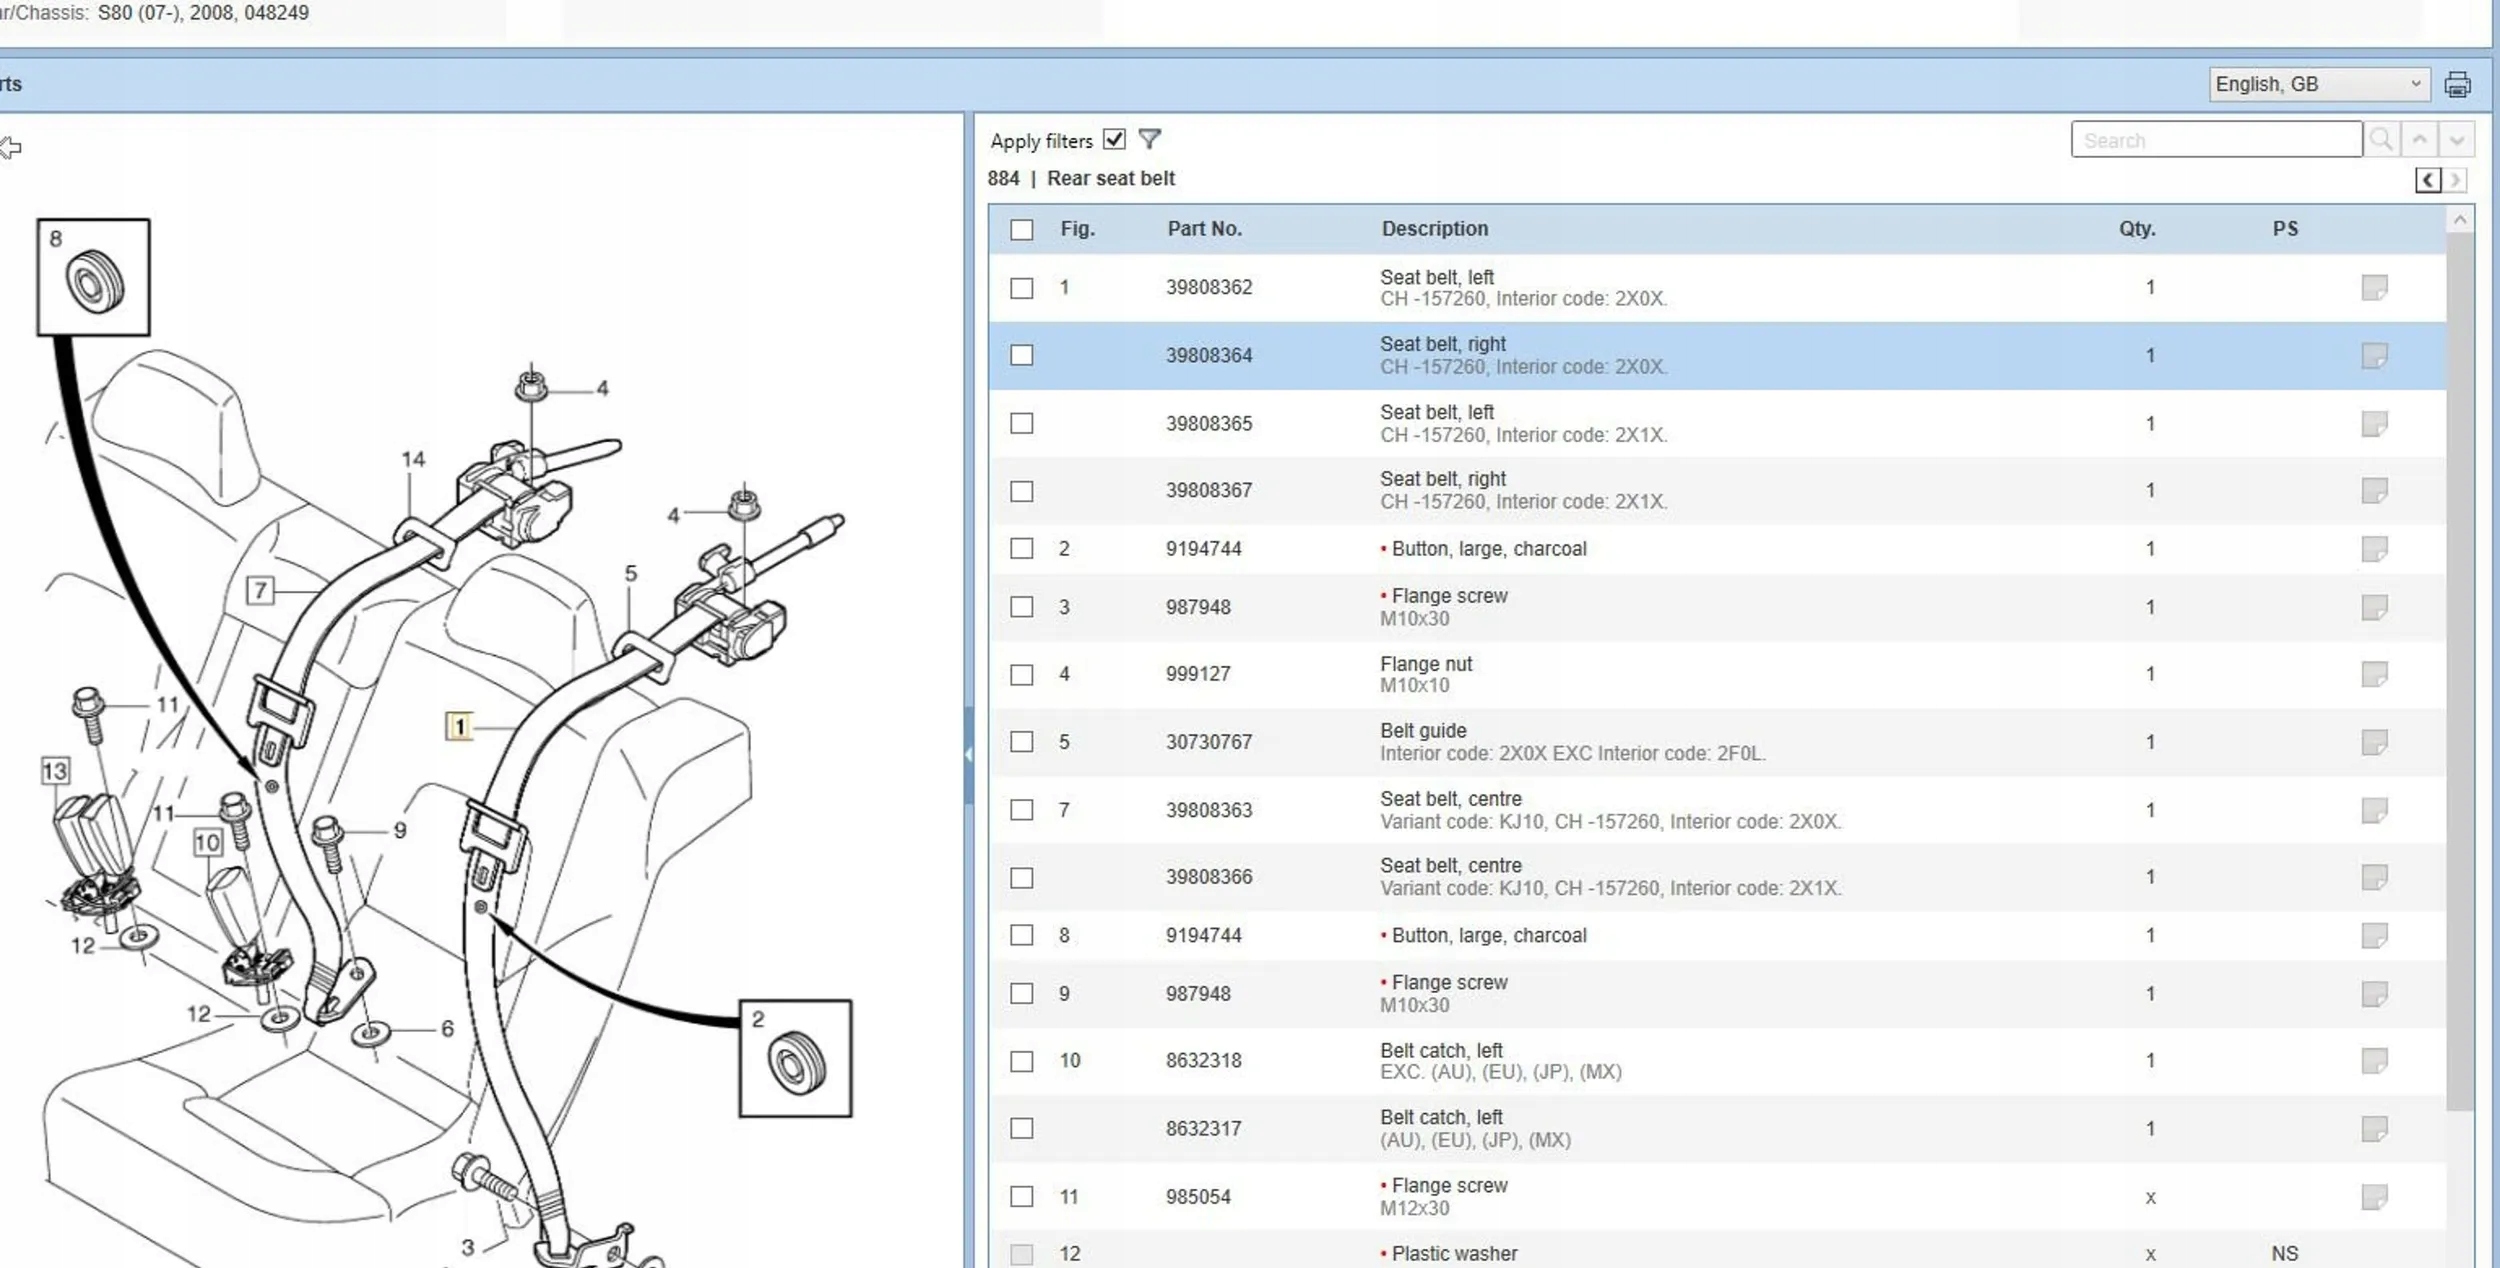Viewport: 2500px width, 1268px height.
Task: Select callout 10 in the diagram
Action: (207, 843)
